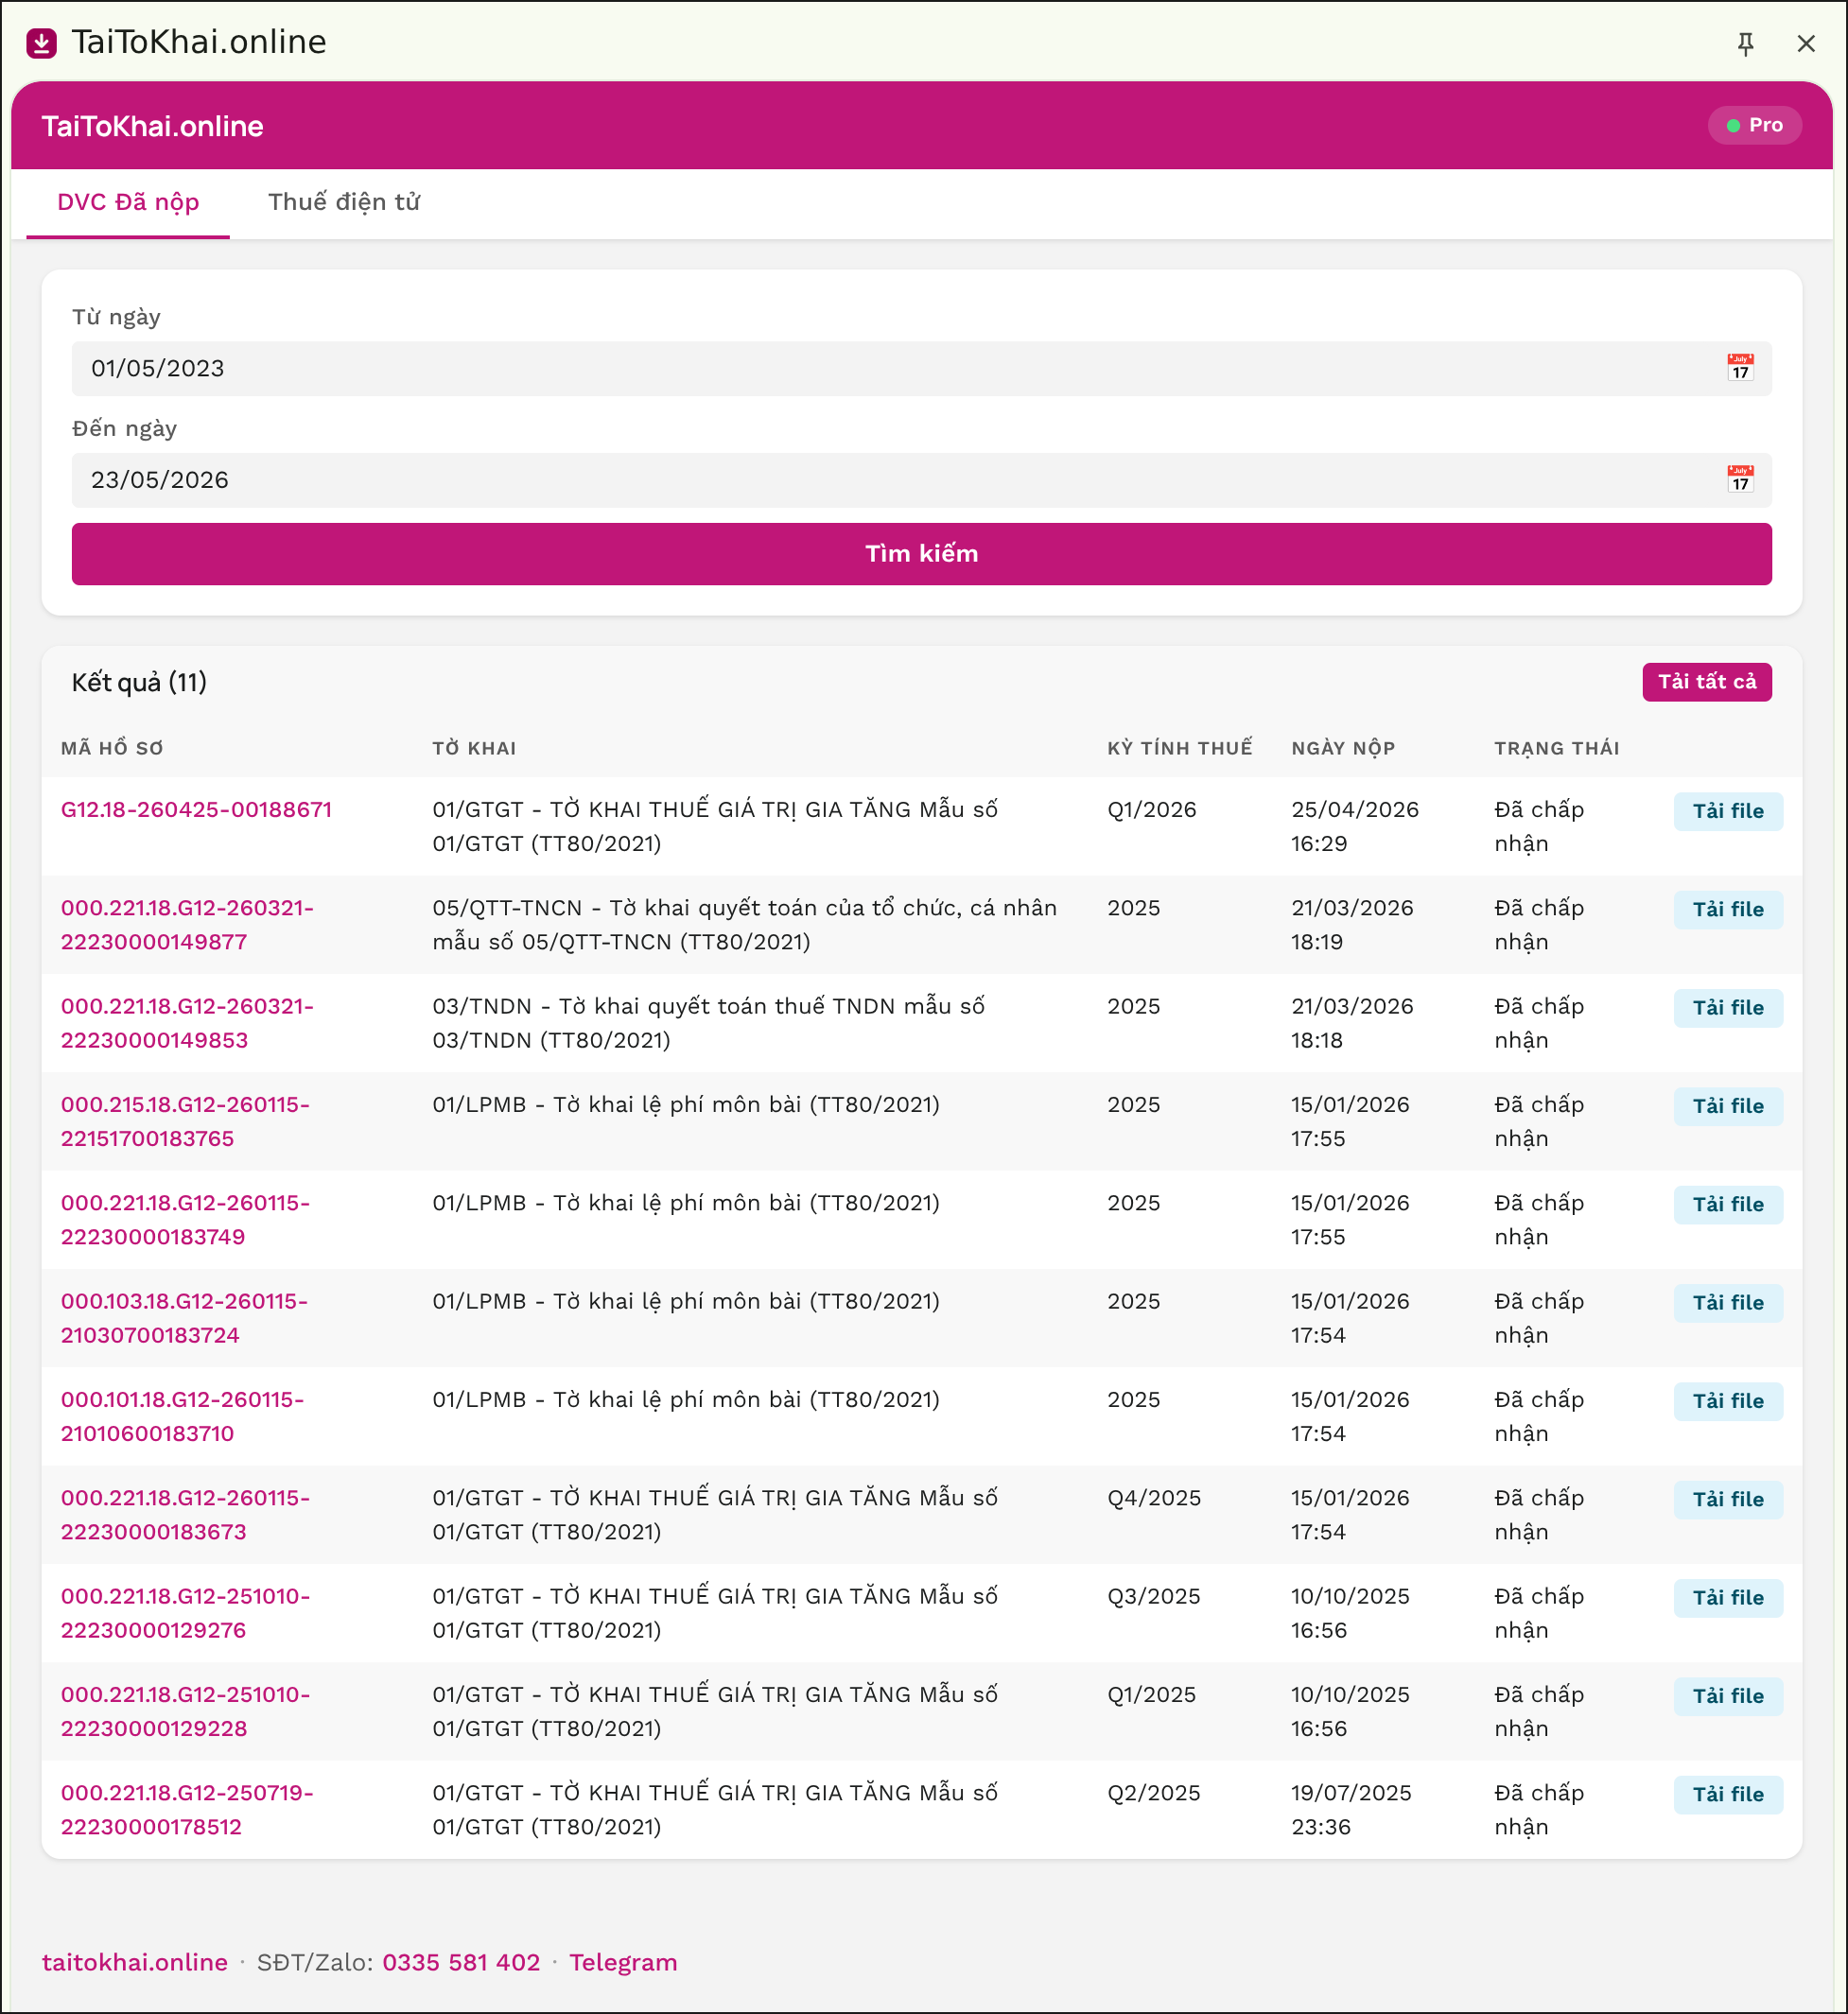
Task: Open record ending 22230000129276
Action: (185, 1612)
